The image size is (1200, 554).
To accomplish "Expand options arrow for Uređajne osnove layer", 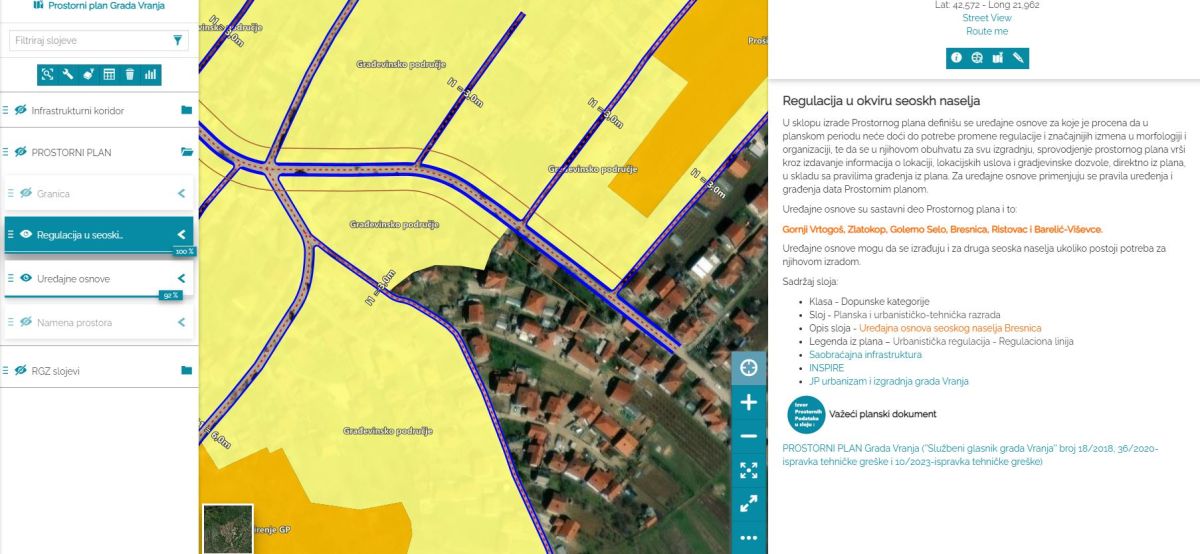I will tap(182, 279).
